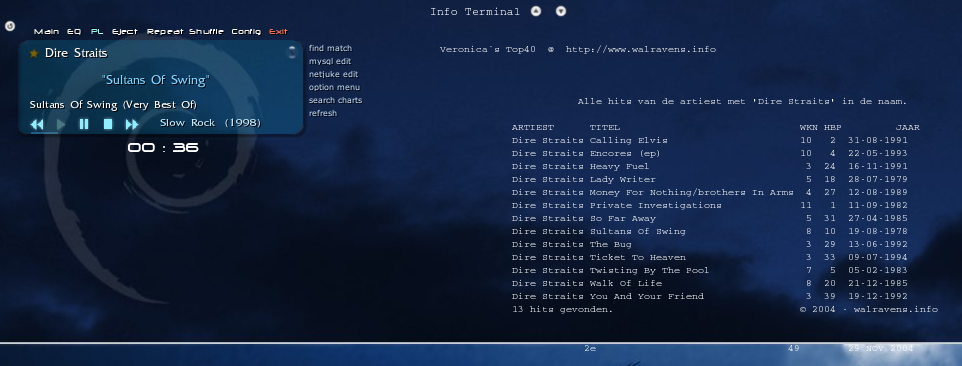This screenshot has height=366, width=962.
Task: Click the 'Calling Elvis' chart row
Action: tap(710, 140)
